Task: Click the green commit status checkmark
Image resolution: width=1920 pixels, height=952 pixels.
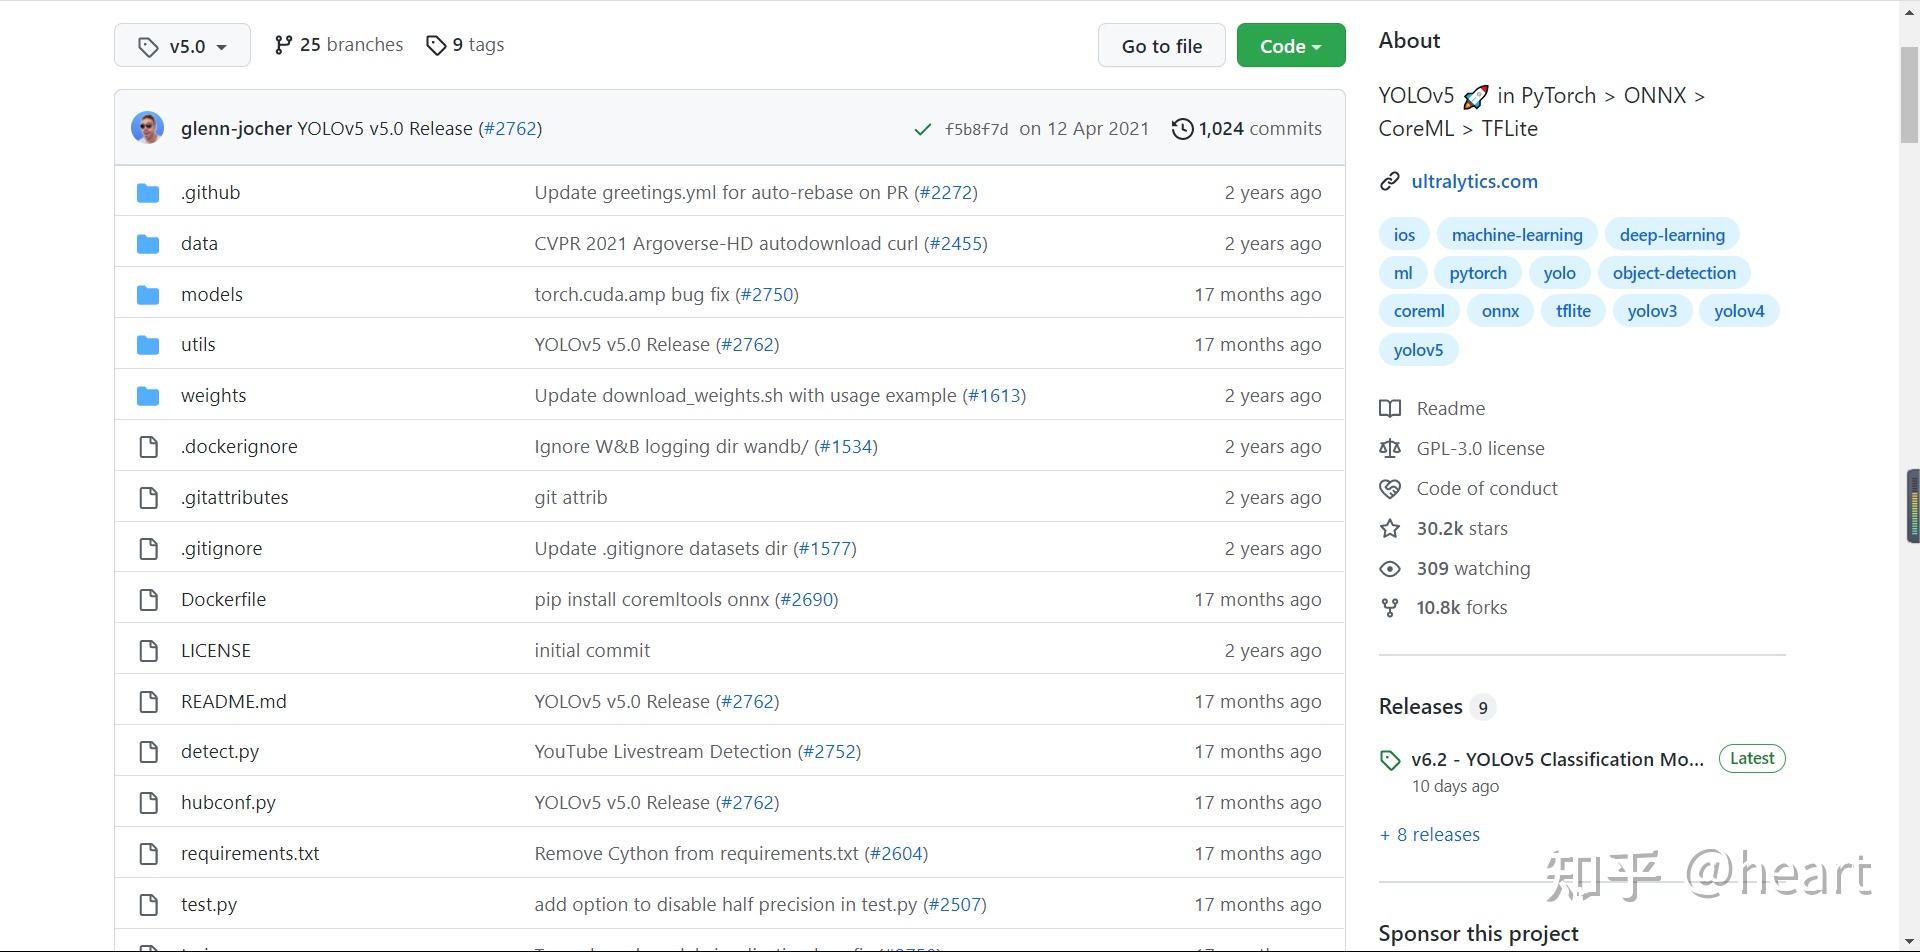Action: [x=923, y=129]
